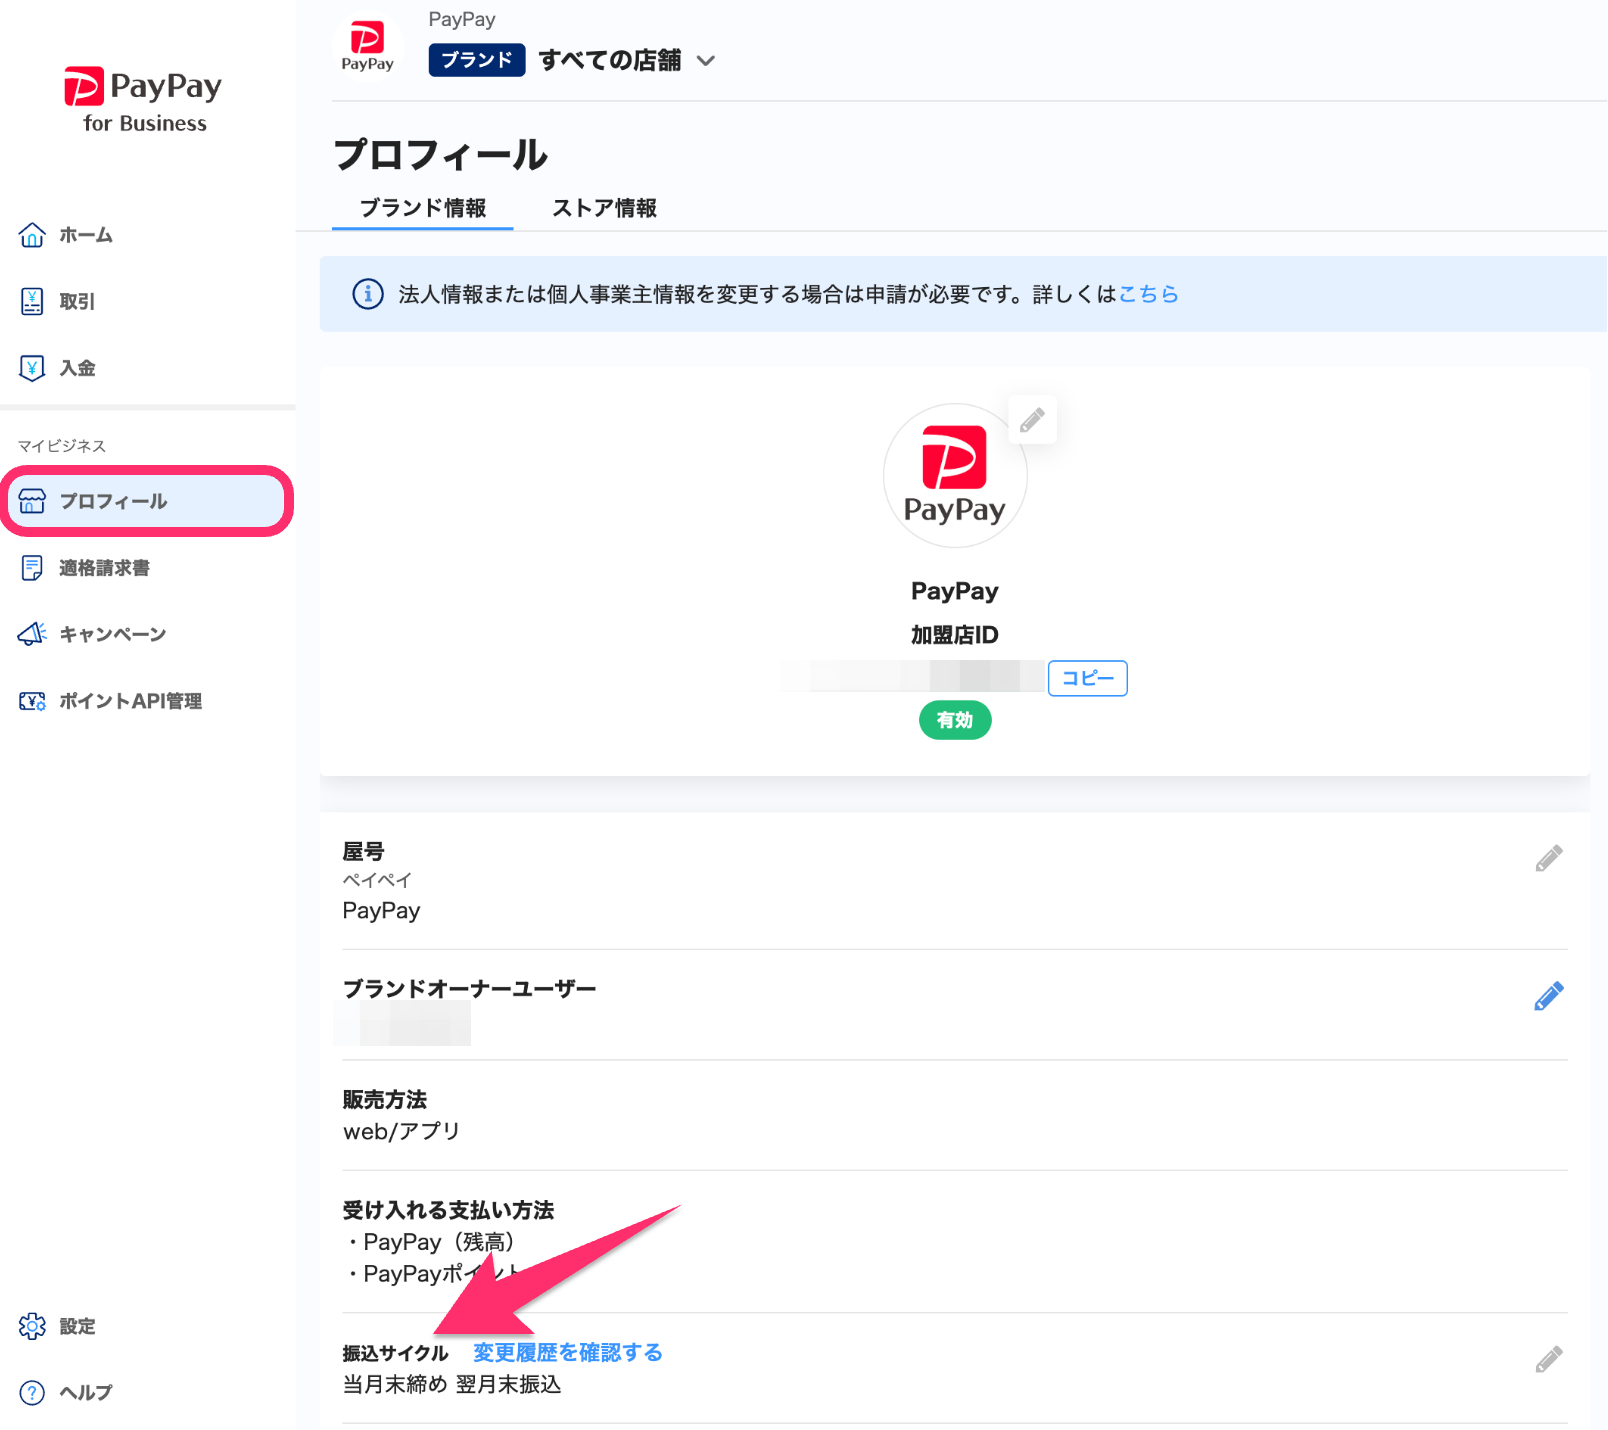
Task: Click the PayPay for Business logo
Action: (143, 100)
